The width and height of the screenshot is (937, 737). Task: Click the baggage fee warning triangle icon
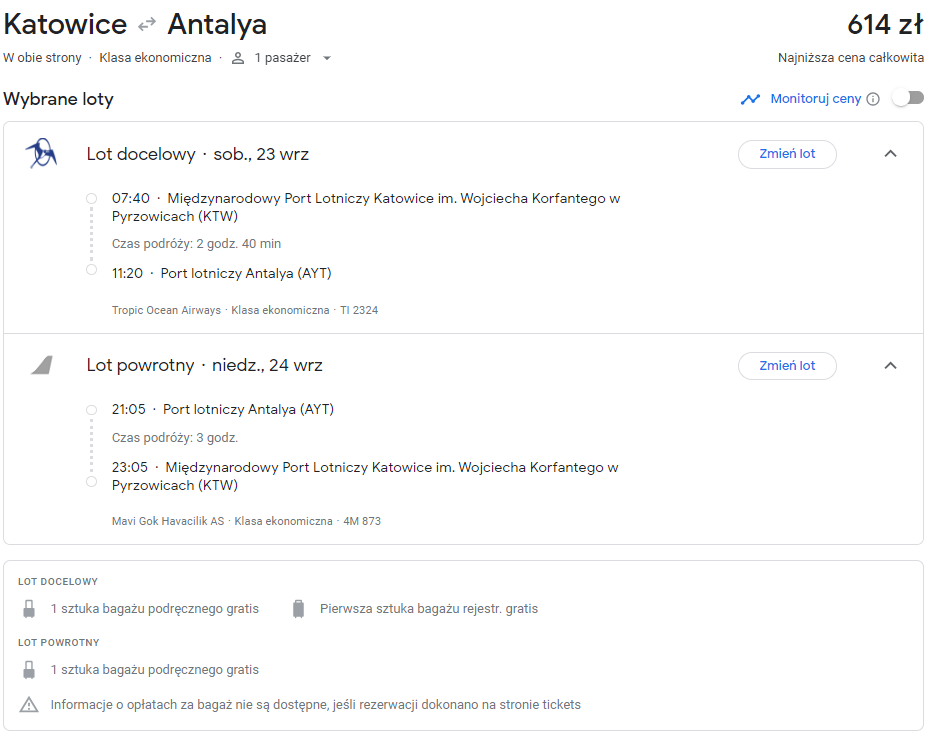[x=29, y=705]
